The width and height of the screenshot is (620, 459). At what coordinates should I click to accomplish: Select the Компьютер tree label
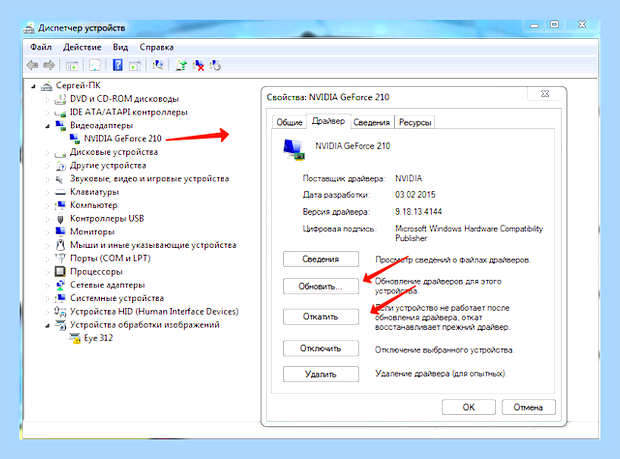point(94,206)
